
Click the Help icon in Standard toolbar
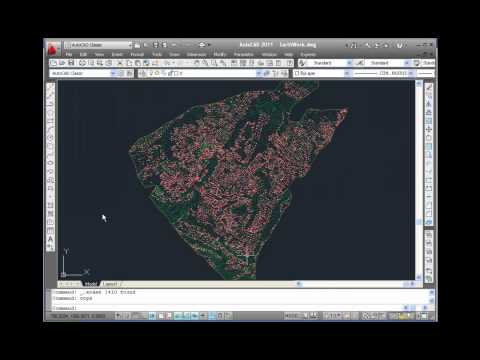290,63
